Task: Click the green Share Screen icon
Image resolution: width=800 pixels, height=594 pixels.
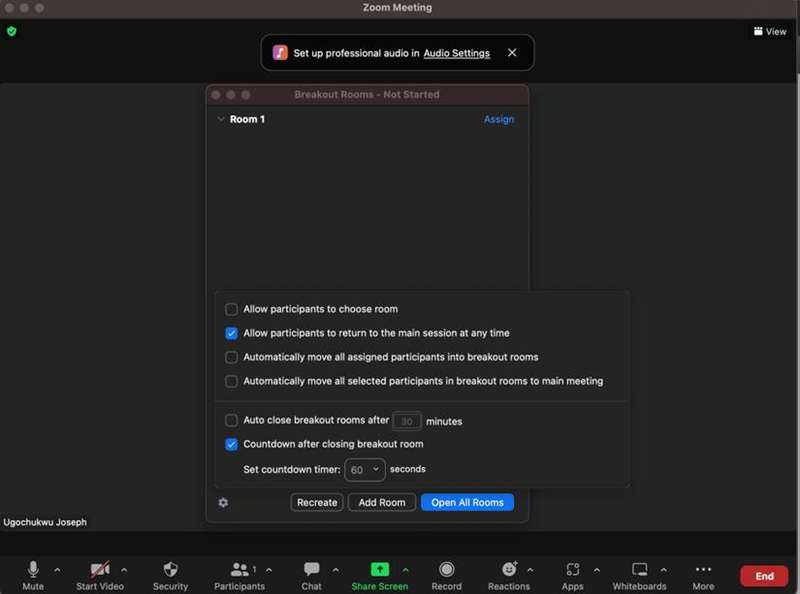Action: pos(379,569)
